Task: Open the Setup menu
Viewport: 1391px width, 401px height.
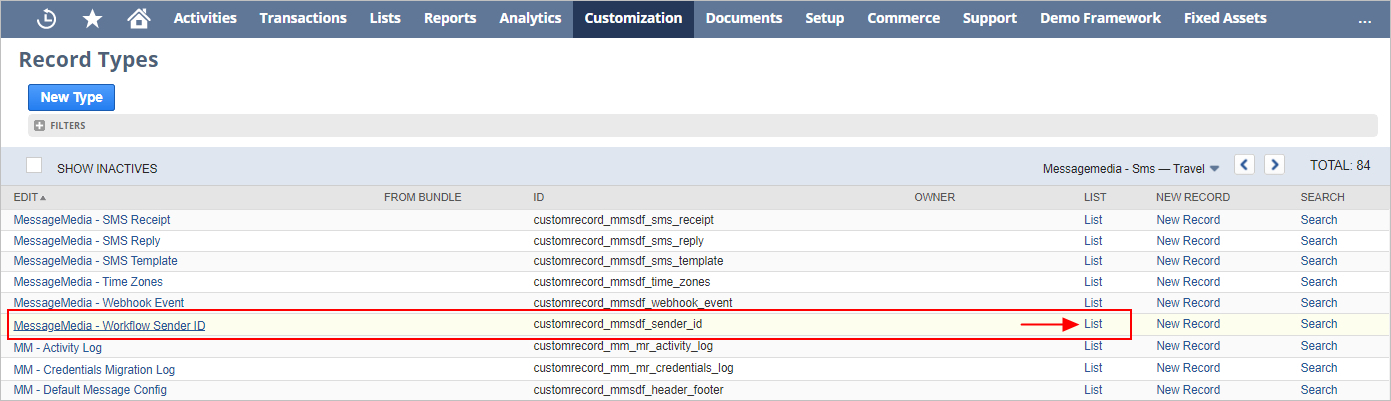Action: (825, 18)
